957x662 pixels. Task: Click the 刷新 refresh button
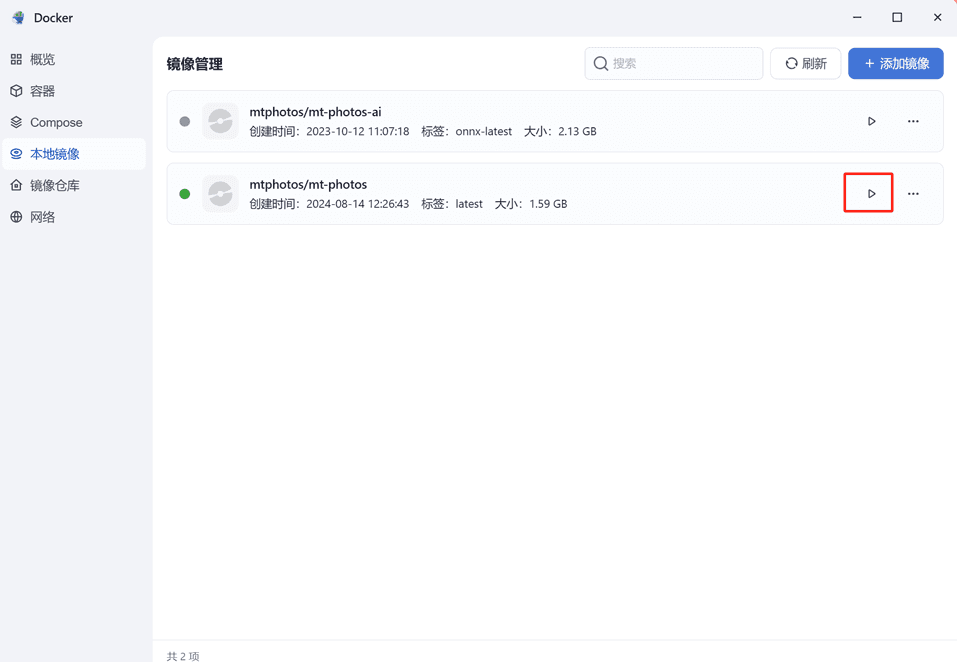point(806,63)
